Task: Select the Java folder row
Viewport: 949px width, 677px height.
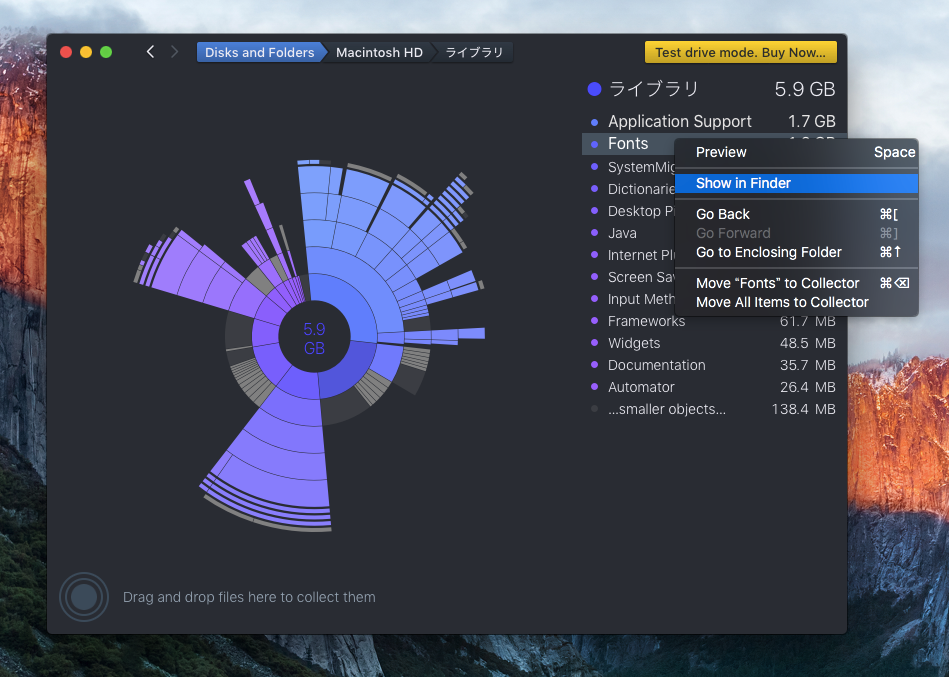Action: [629, 233]
